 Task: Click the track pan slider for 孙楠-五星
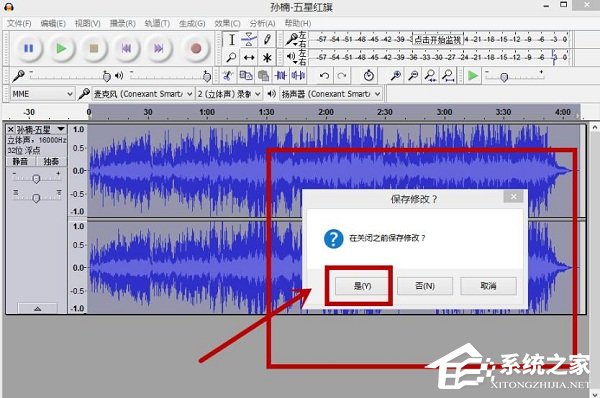tap(36, 197)
